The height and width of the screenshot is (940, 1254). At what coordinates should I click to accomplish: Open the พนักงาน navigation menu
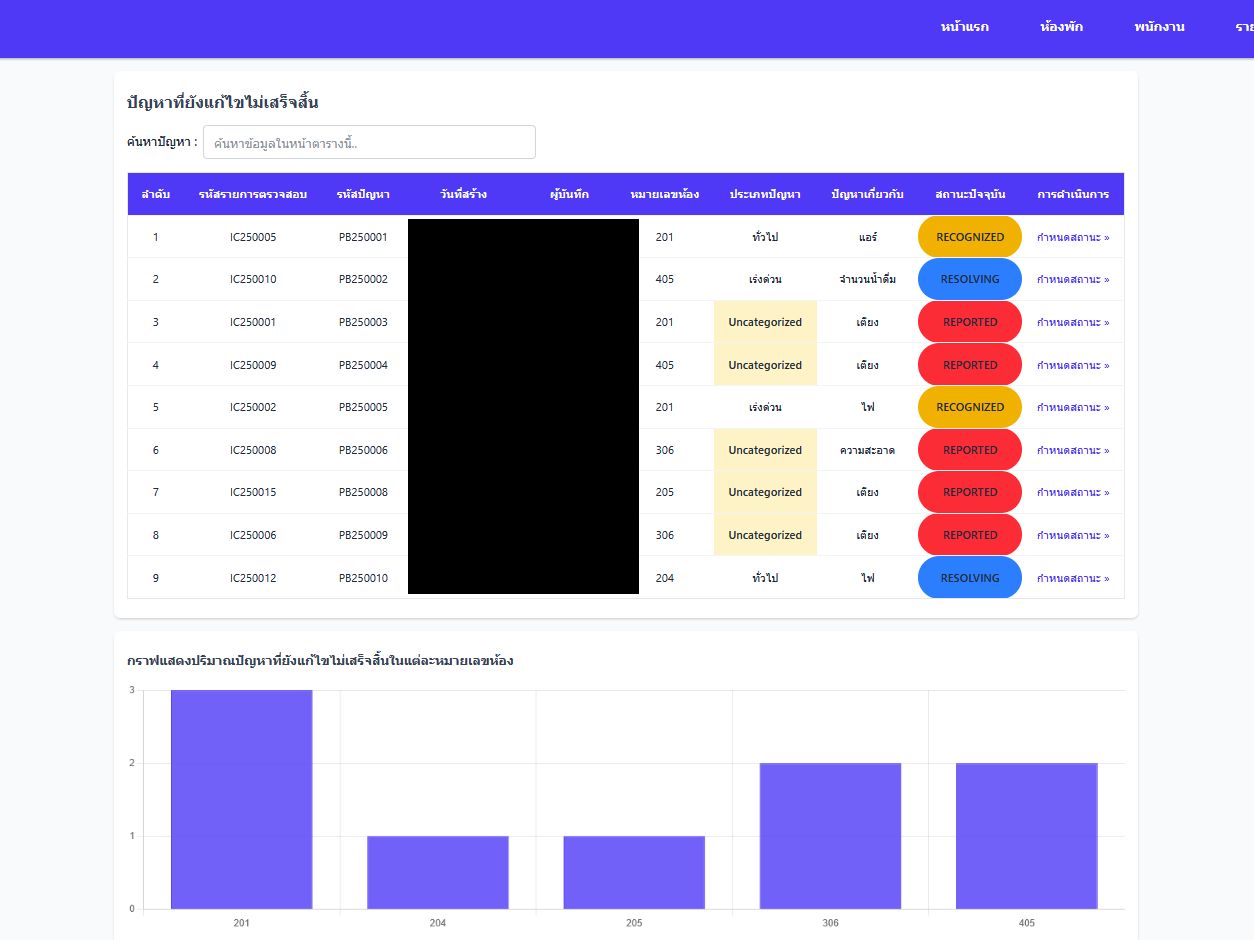1159,27
